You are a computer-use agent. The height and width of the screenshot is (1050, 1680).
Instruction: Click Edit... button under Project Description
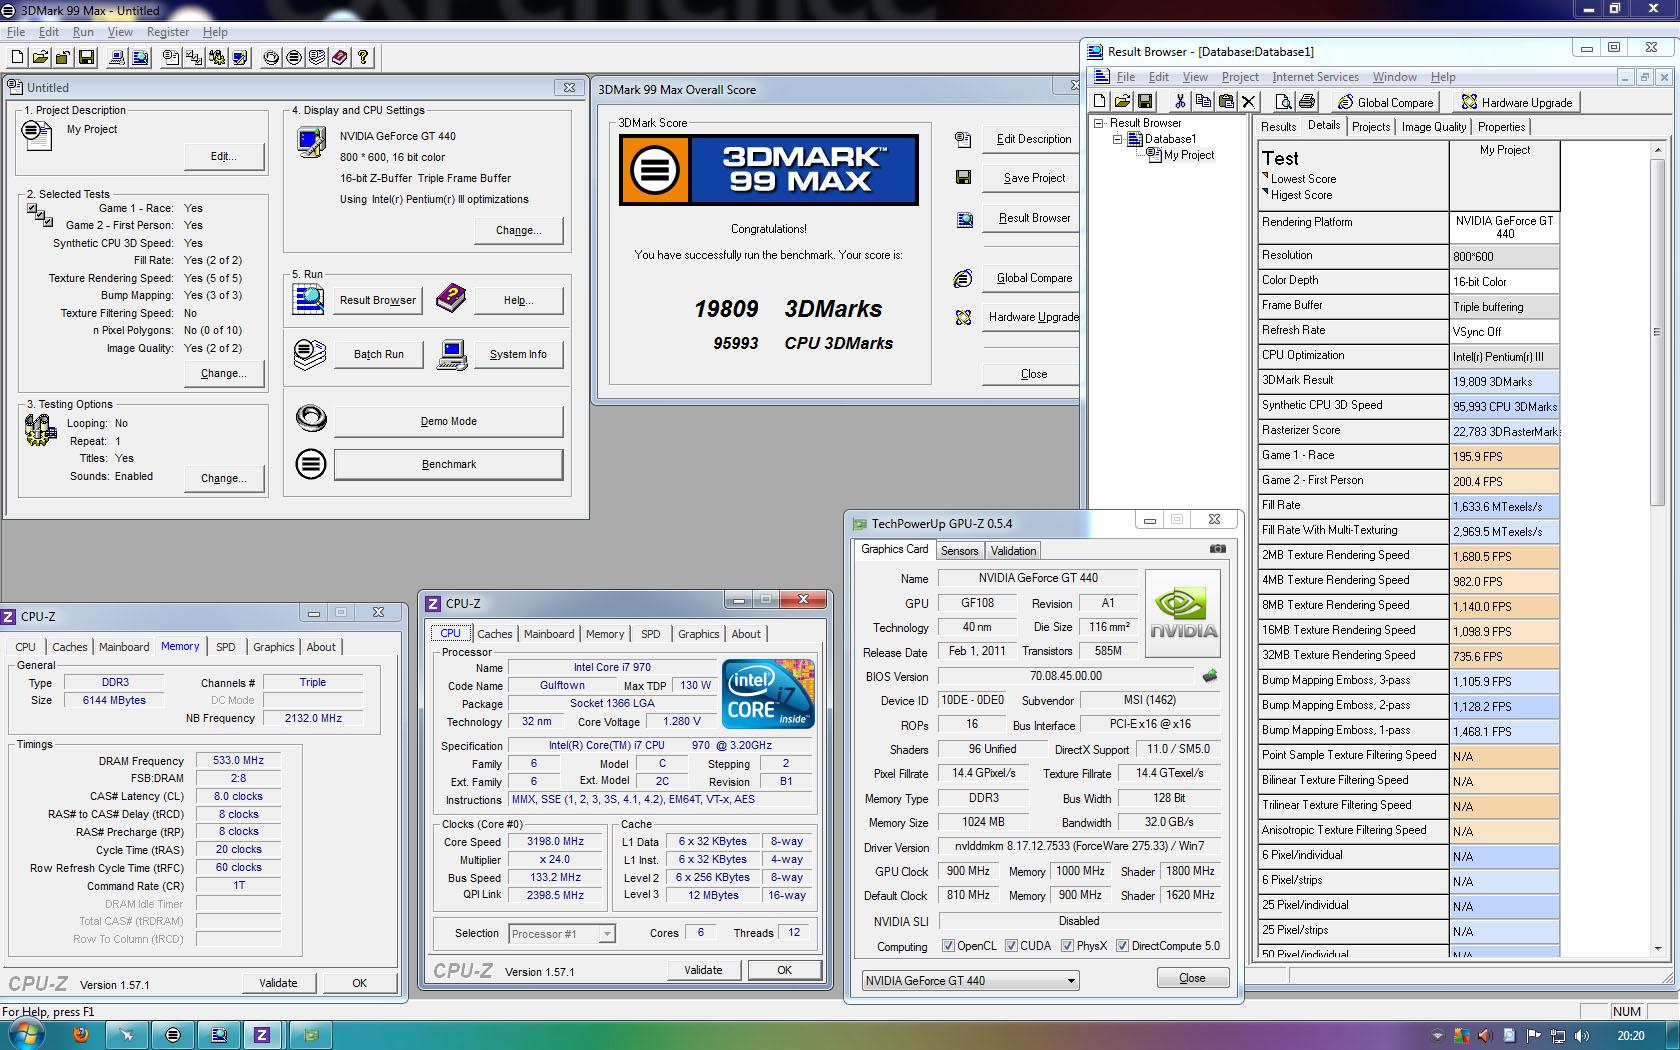click(x=223, y=156)
